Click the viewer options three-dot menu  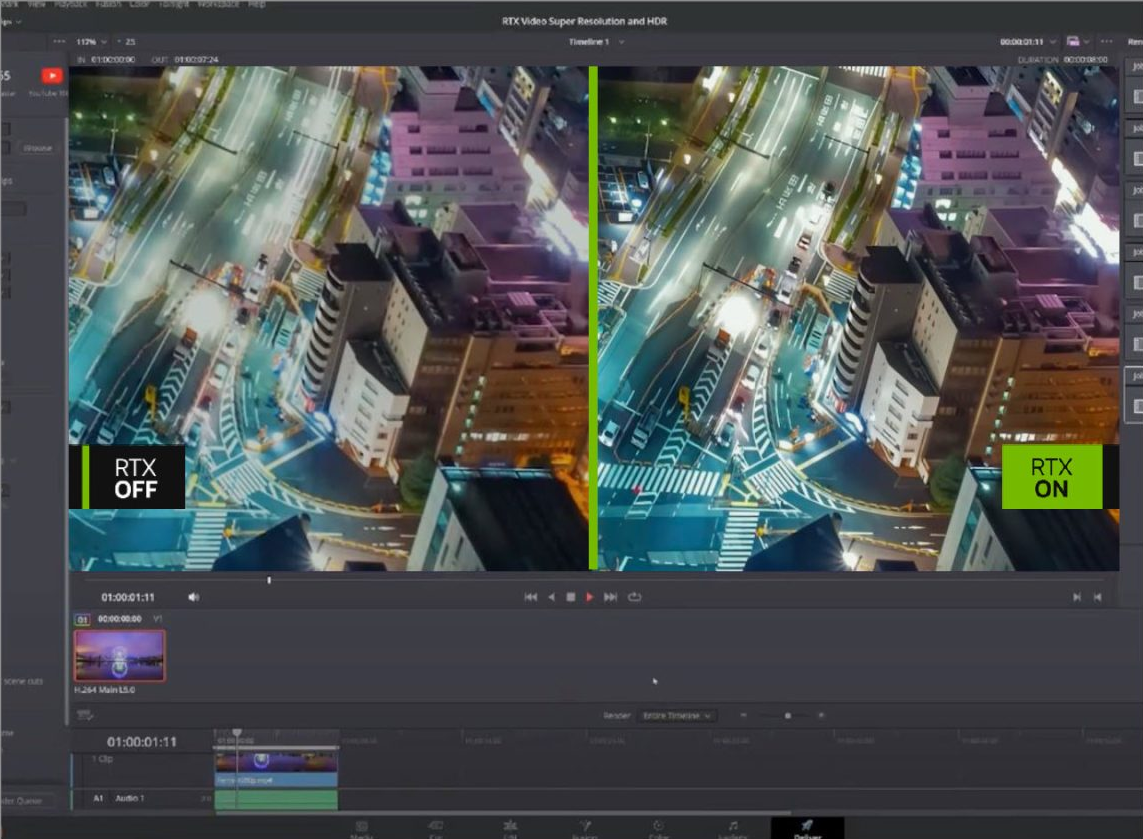tap(1106, 42)
